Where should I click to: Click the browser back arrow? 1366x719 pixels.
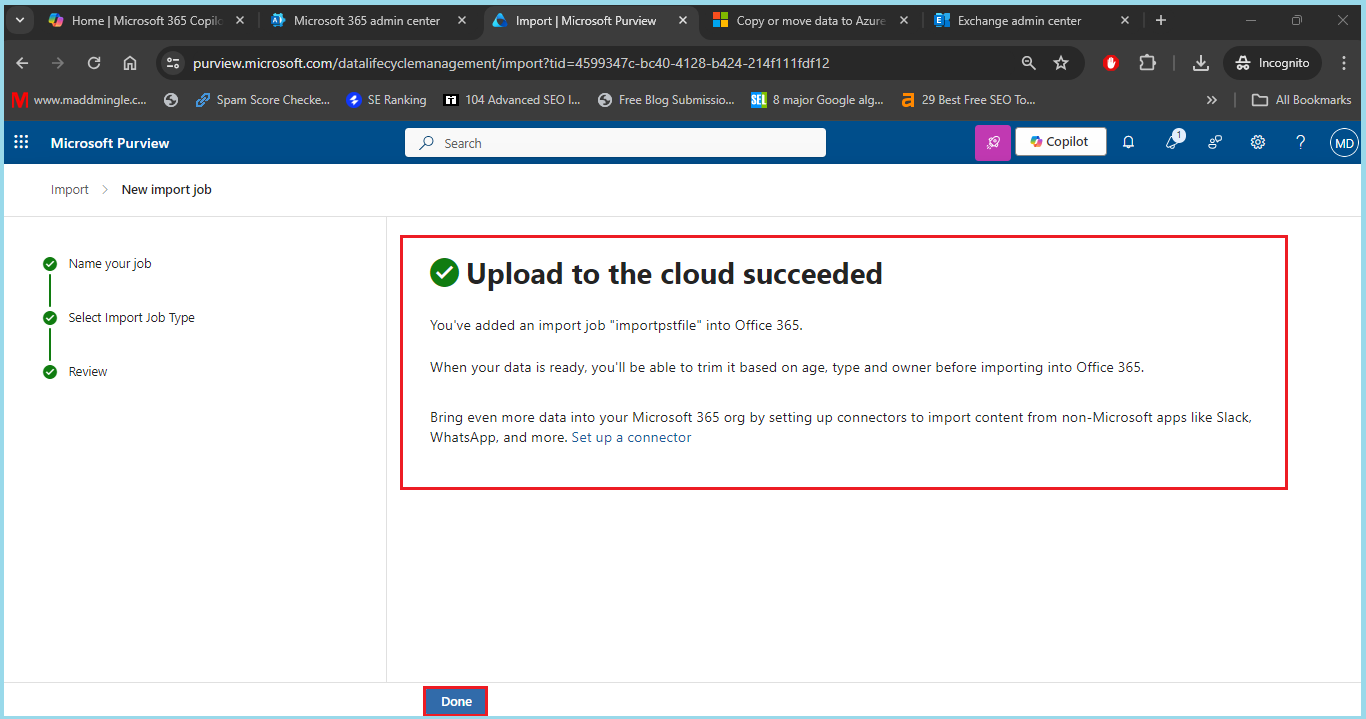coord(22,63)
